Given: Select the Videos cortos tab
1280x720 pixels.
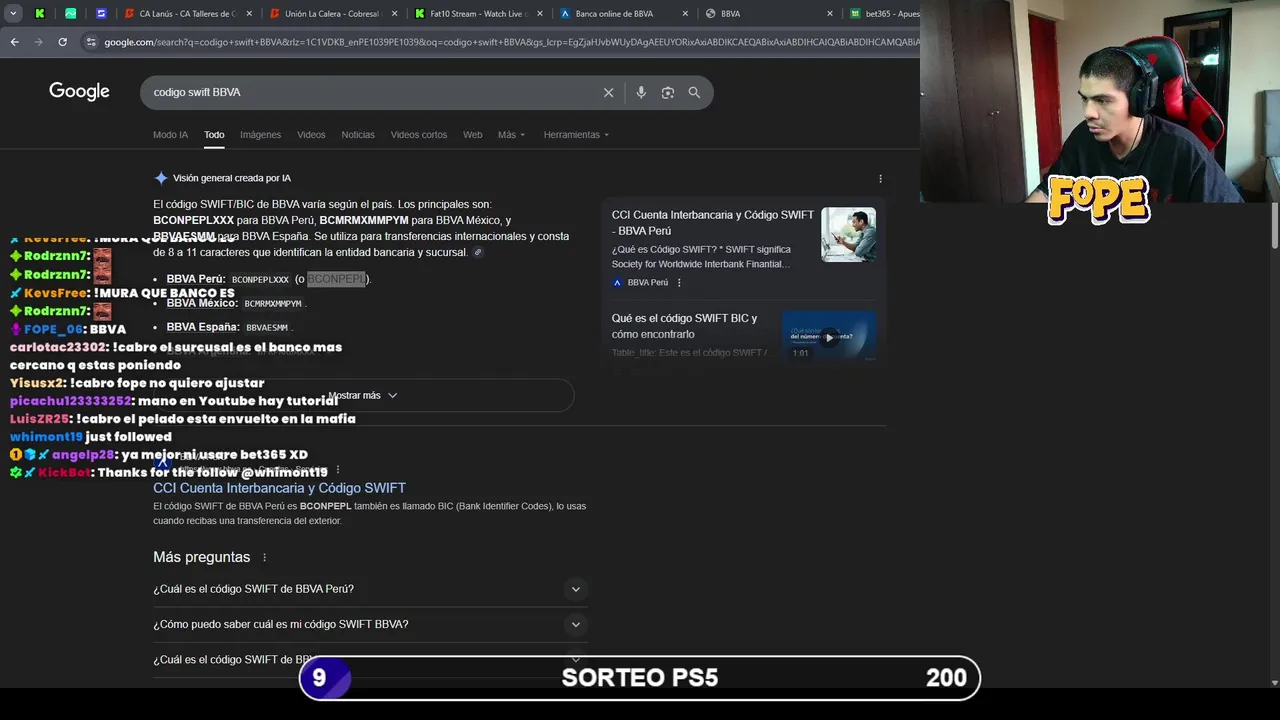Looking at the screenshot, I should [418, 135].
